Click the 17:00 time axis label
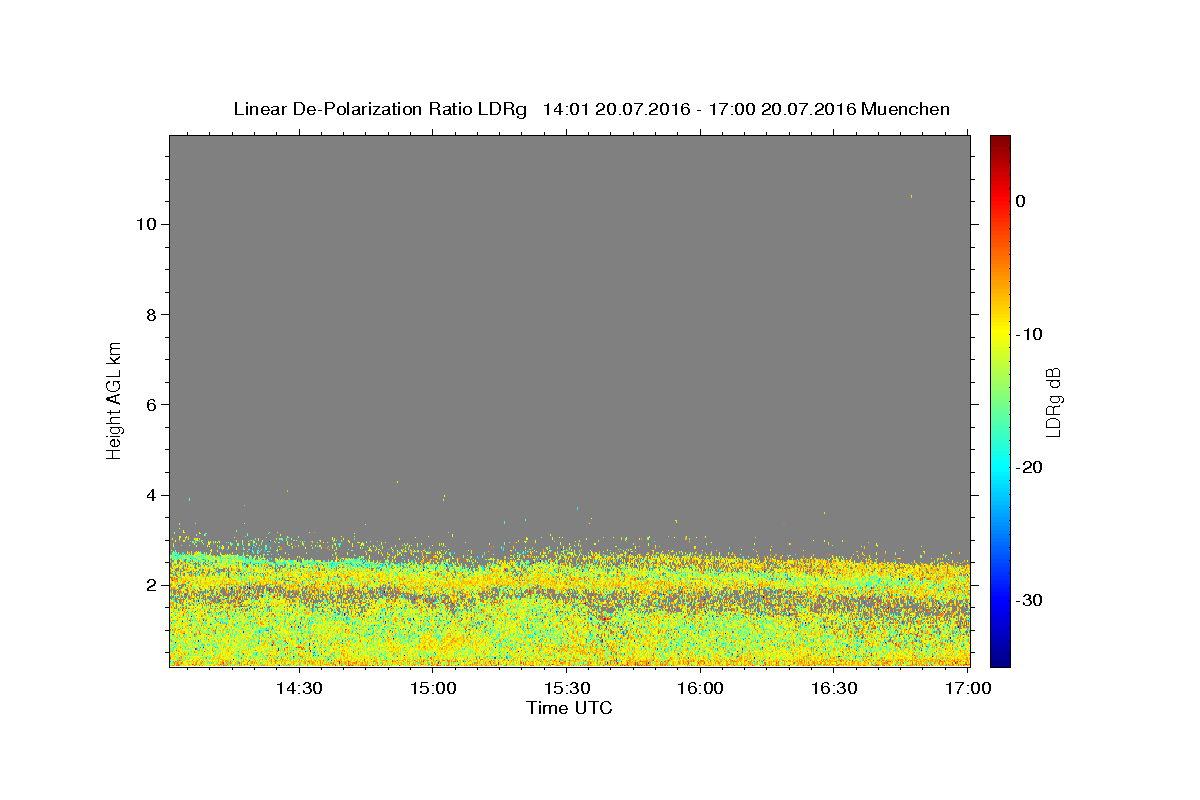1200x800 pixels. click(x=969, y=689)
